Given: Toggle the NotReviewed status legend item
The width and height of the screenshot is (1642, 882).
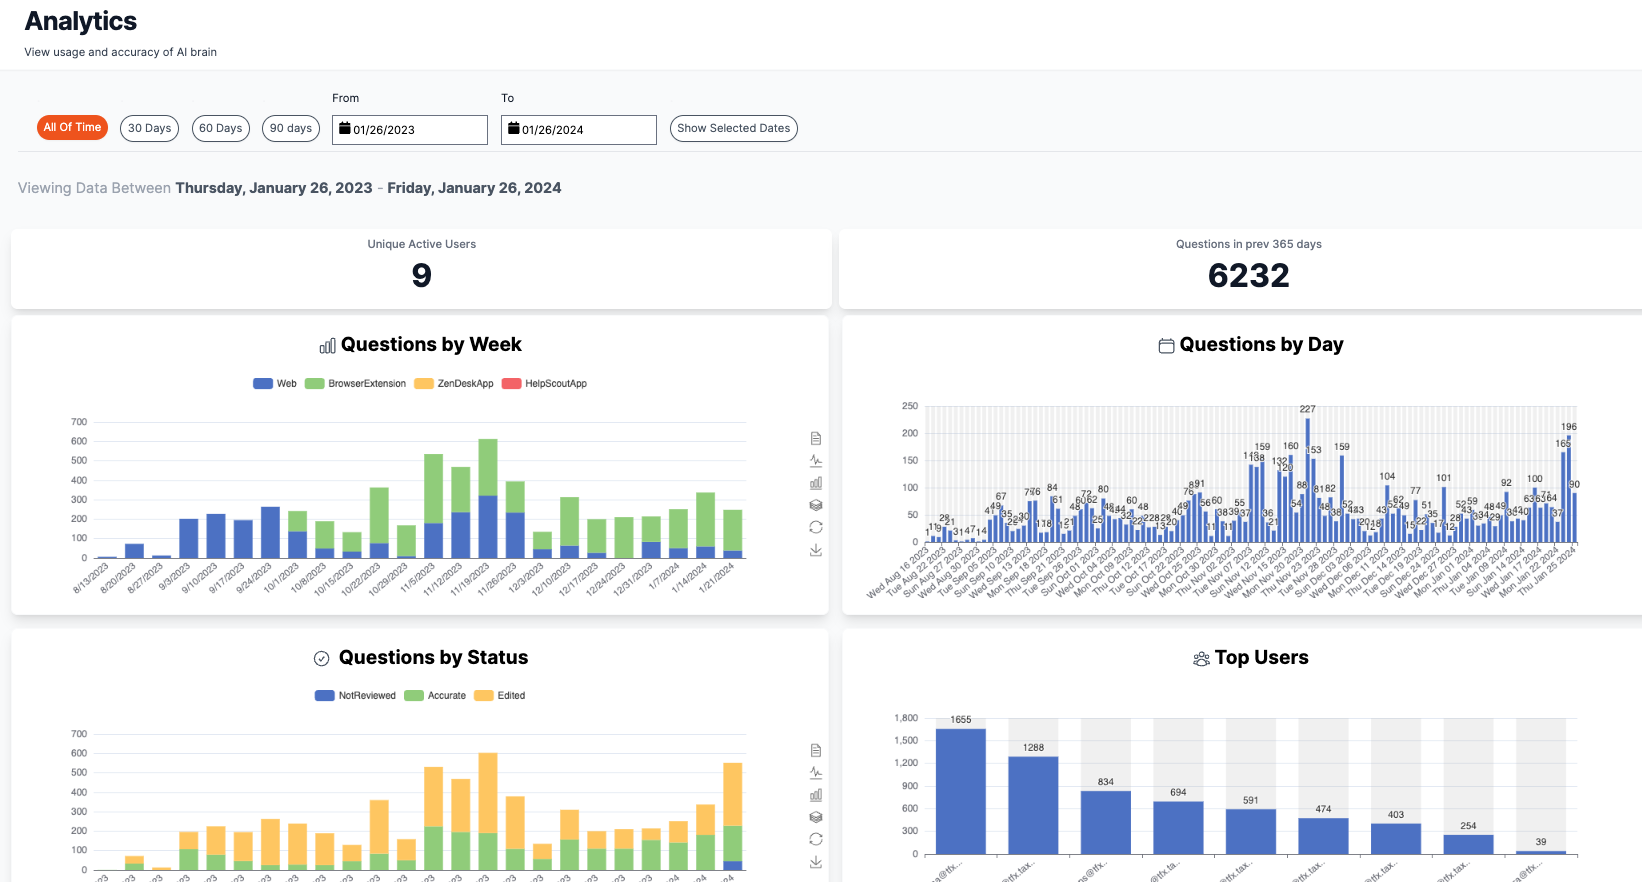Looking at the screenshot, I should (x=355, y=696).
